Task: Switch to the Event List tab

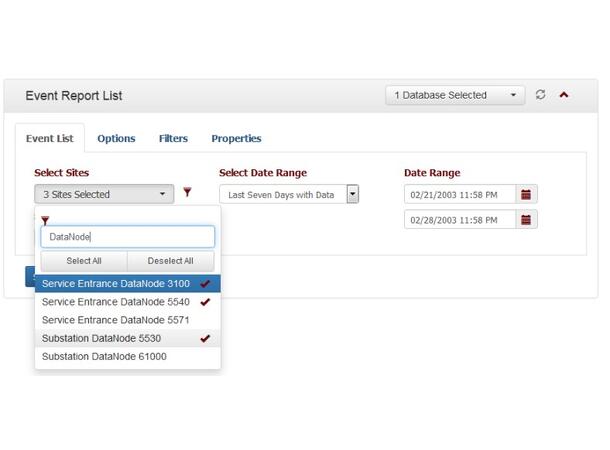Action: pos(49,138)
